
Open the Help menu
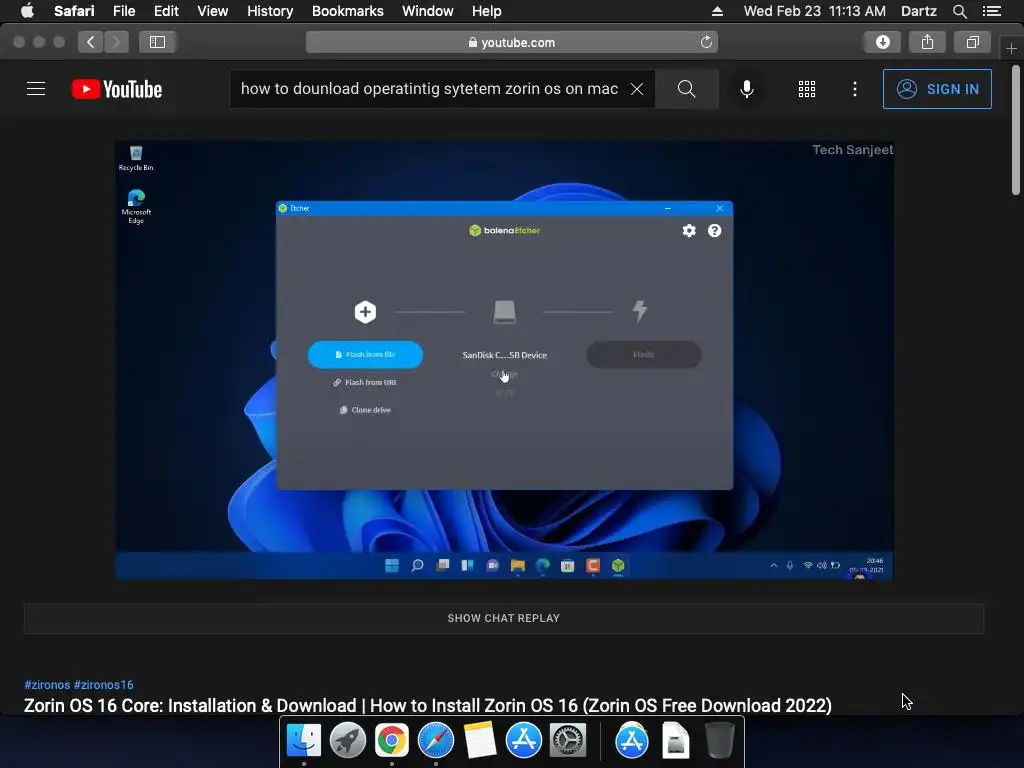click(487, 11)
